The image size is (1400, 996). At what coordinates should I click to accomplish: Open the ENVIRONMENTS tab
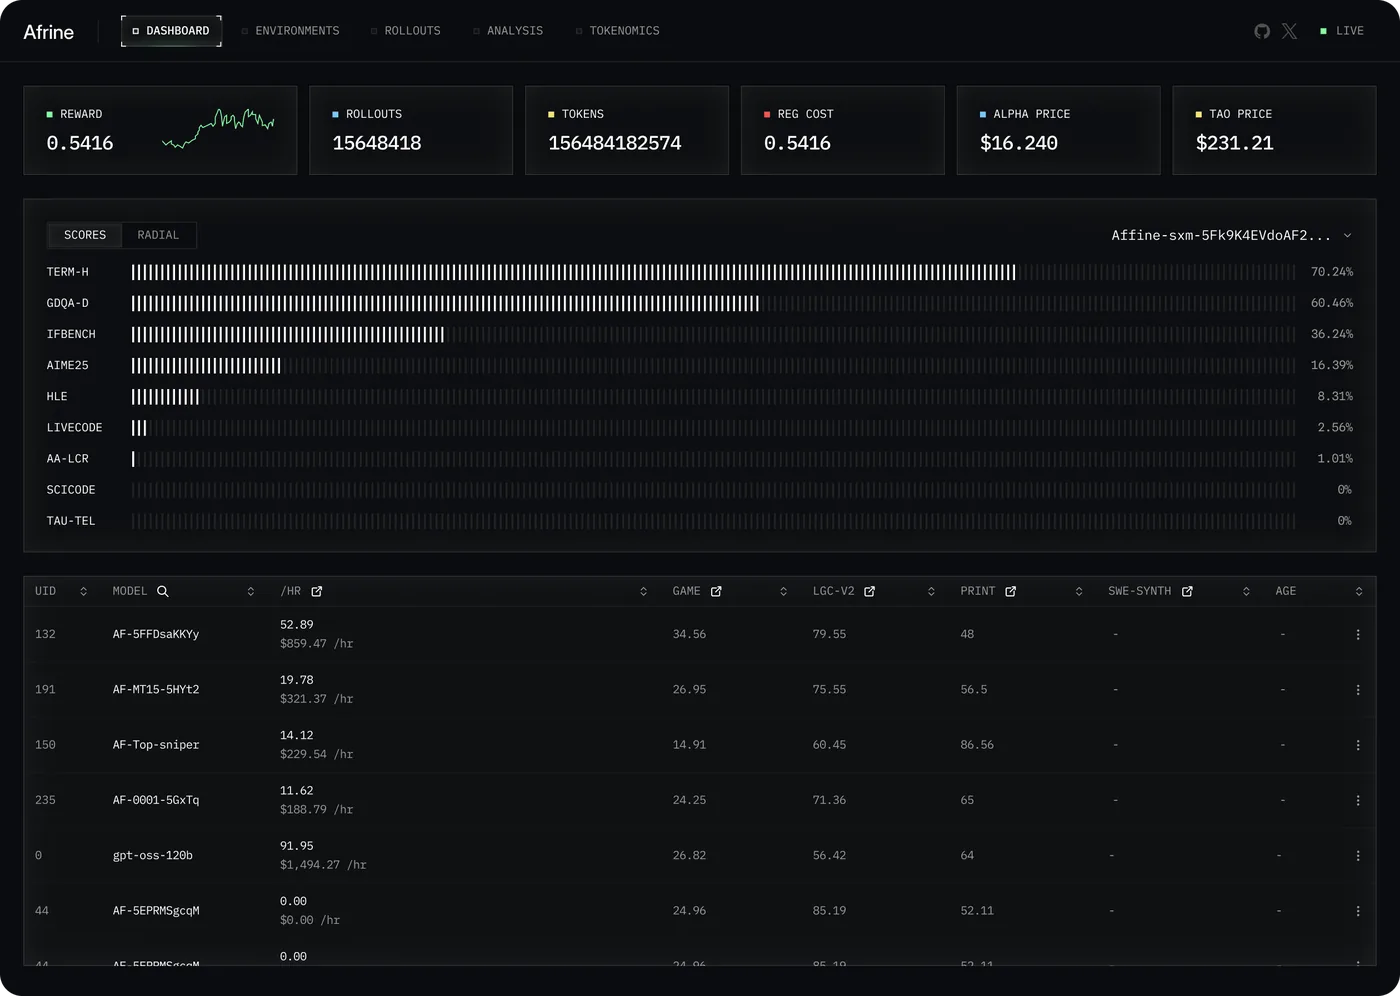290,31
